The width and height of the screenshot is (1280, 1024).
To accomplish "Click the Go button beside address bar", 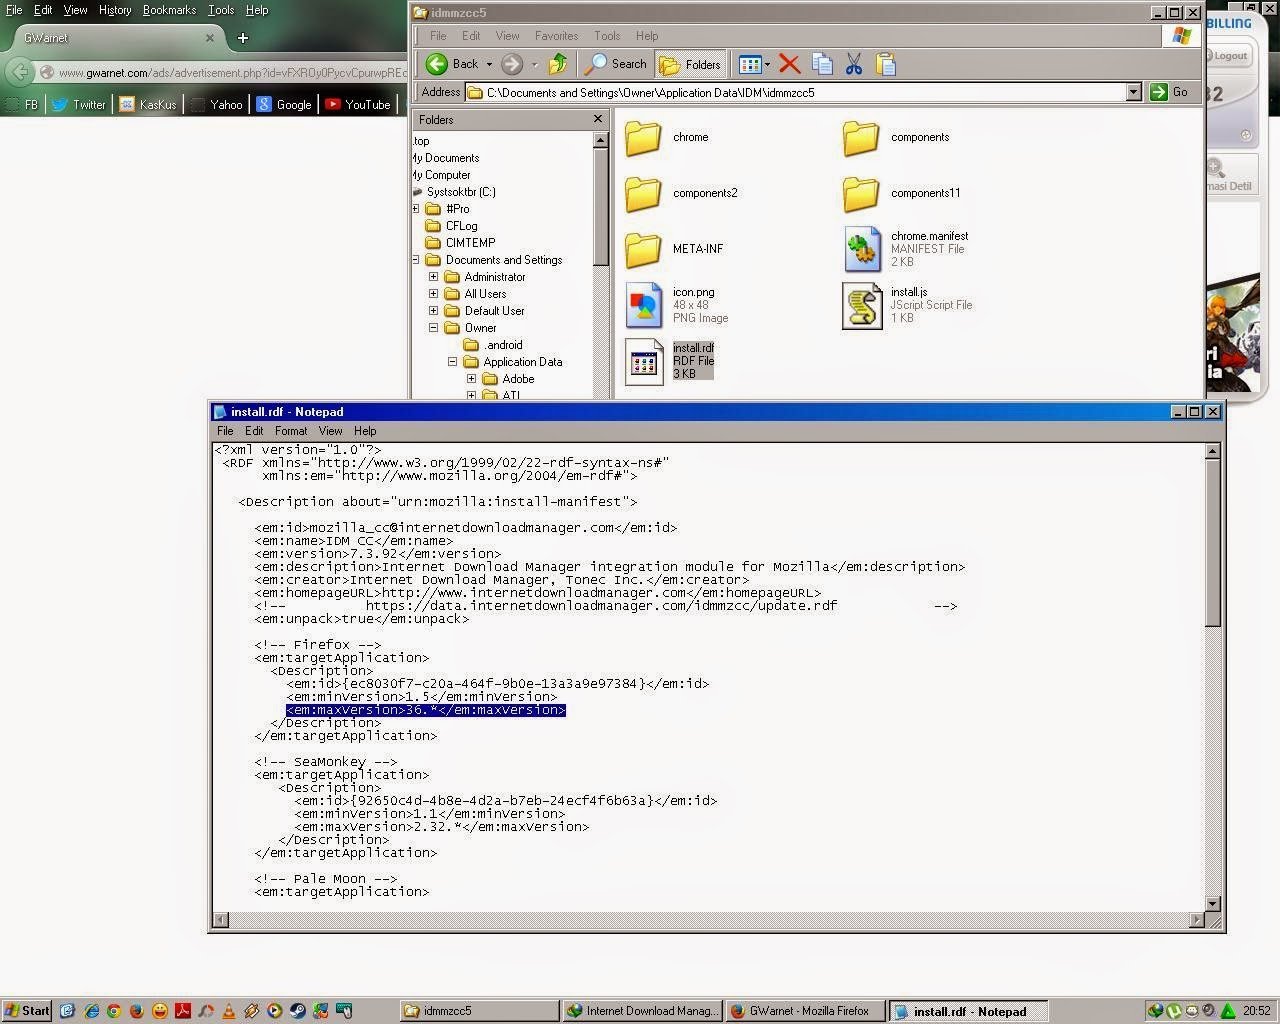I will (1170, 92).
